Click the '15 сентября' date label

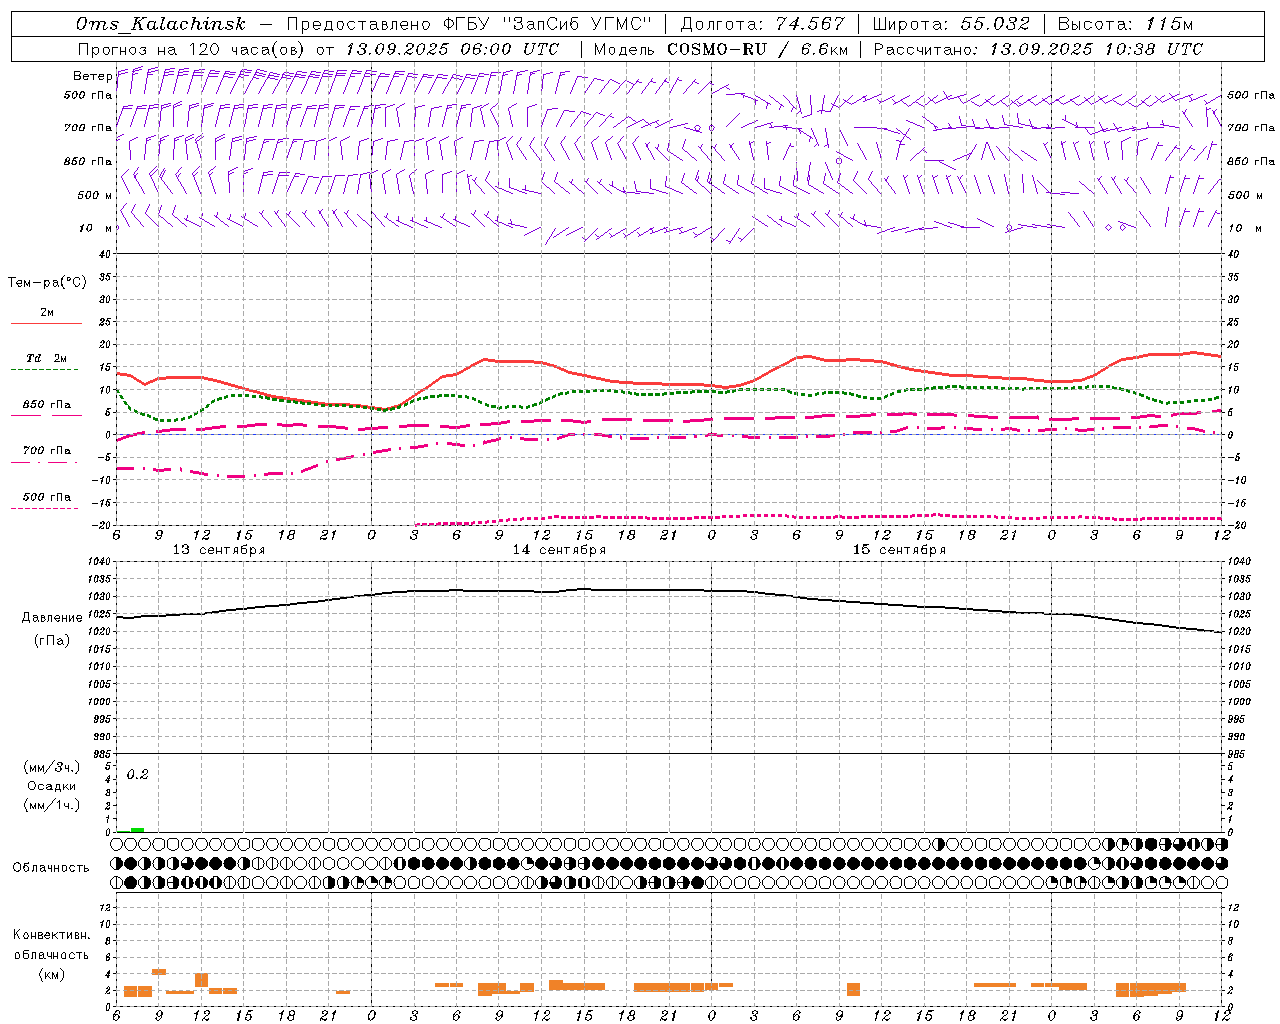click(x=899, y=550)
